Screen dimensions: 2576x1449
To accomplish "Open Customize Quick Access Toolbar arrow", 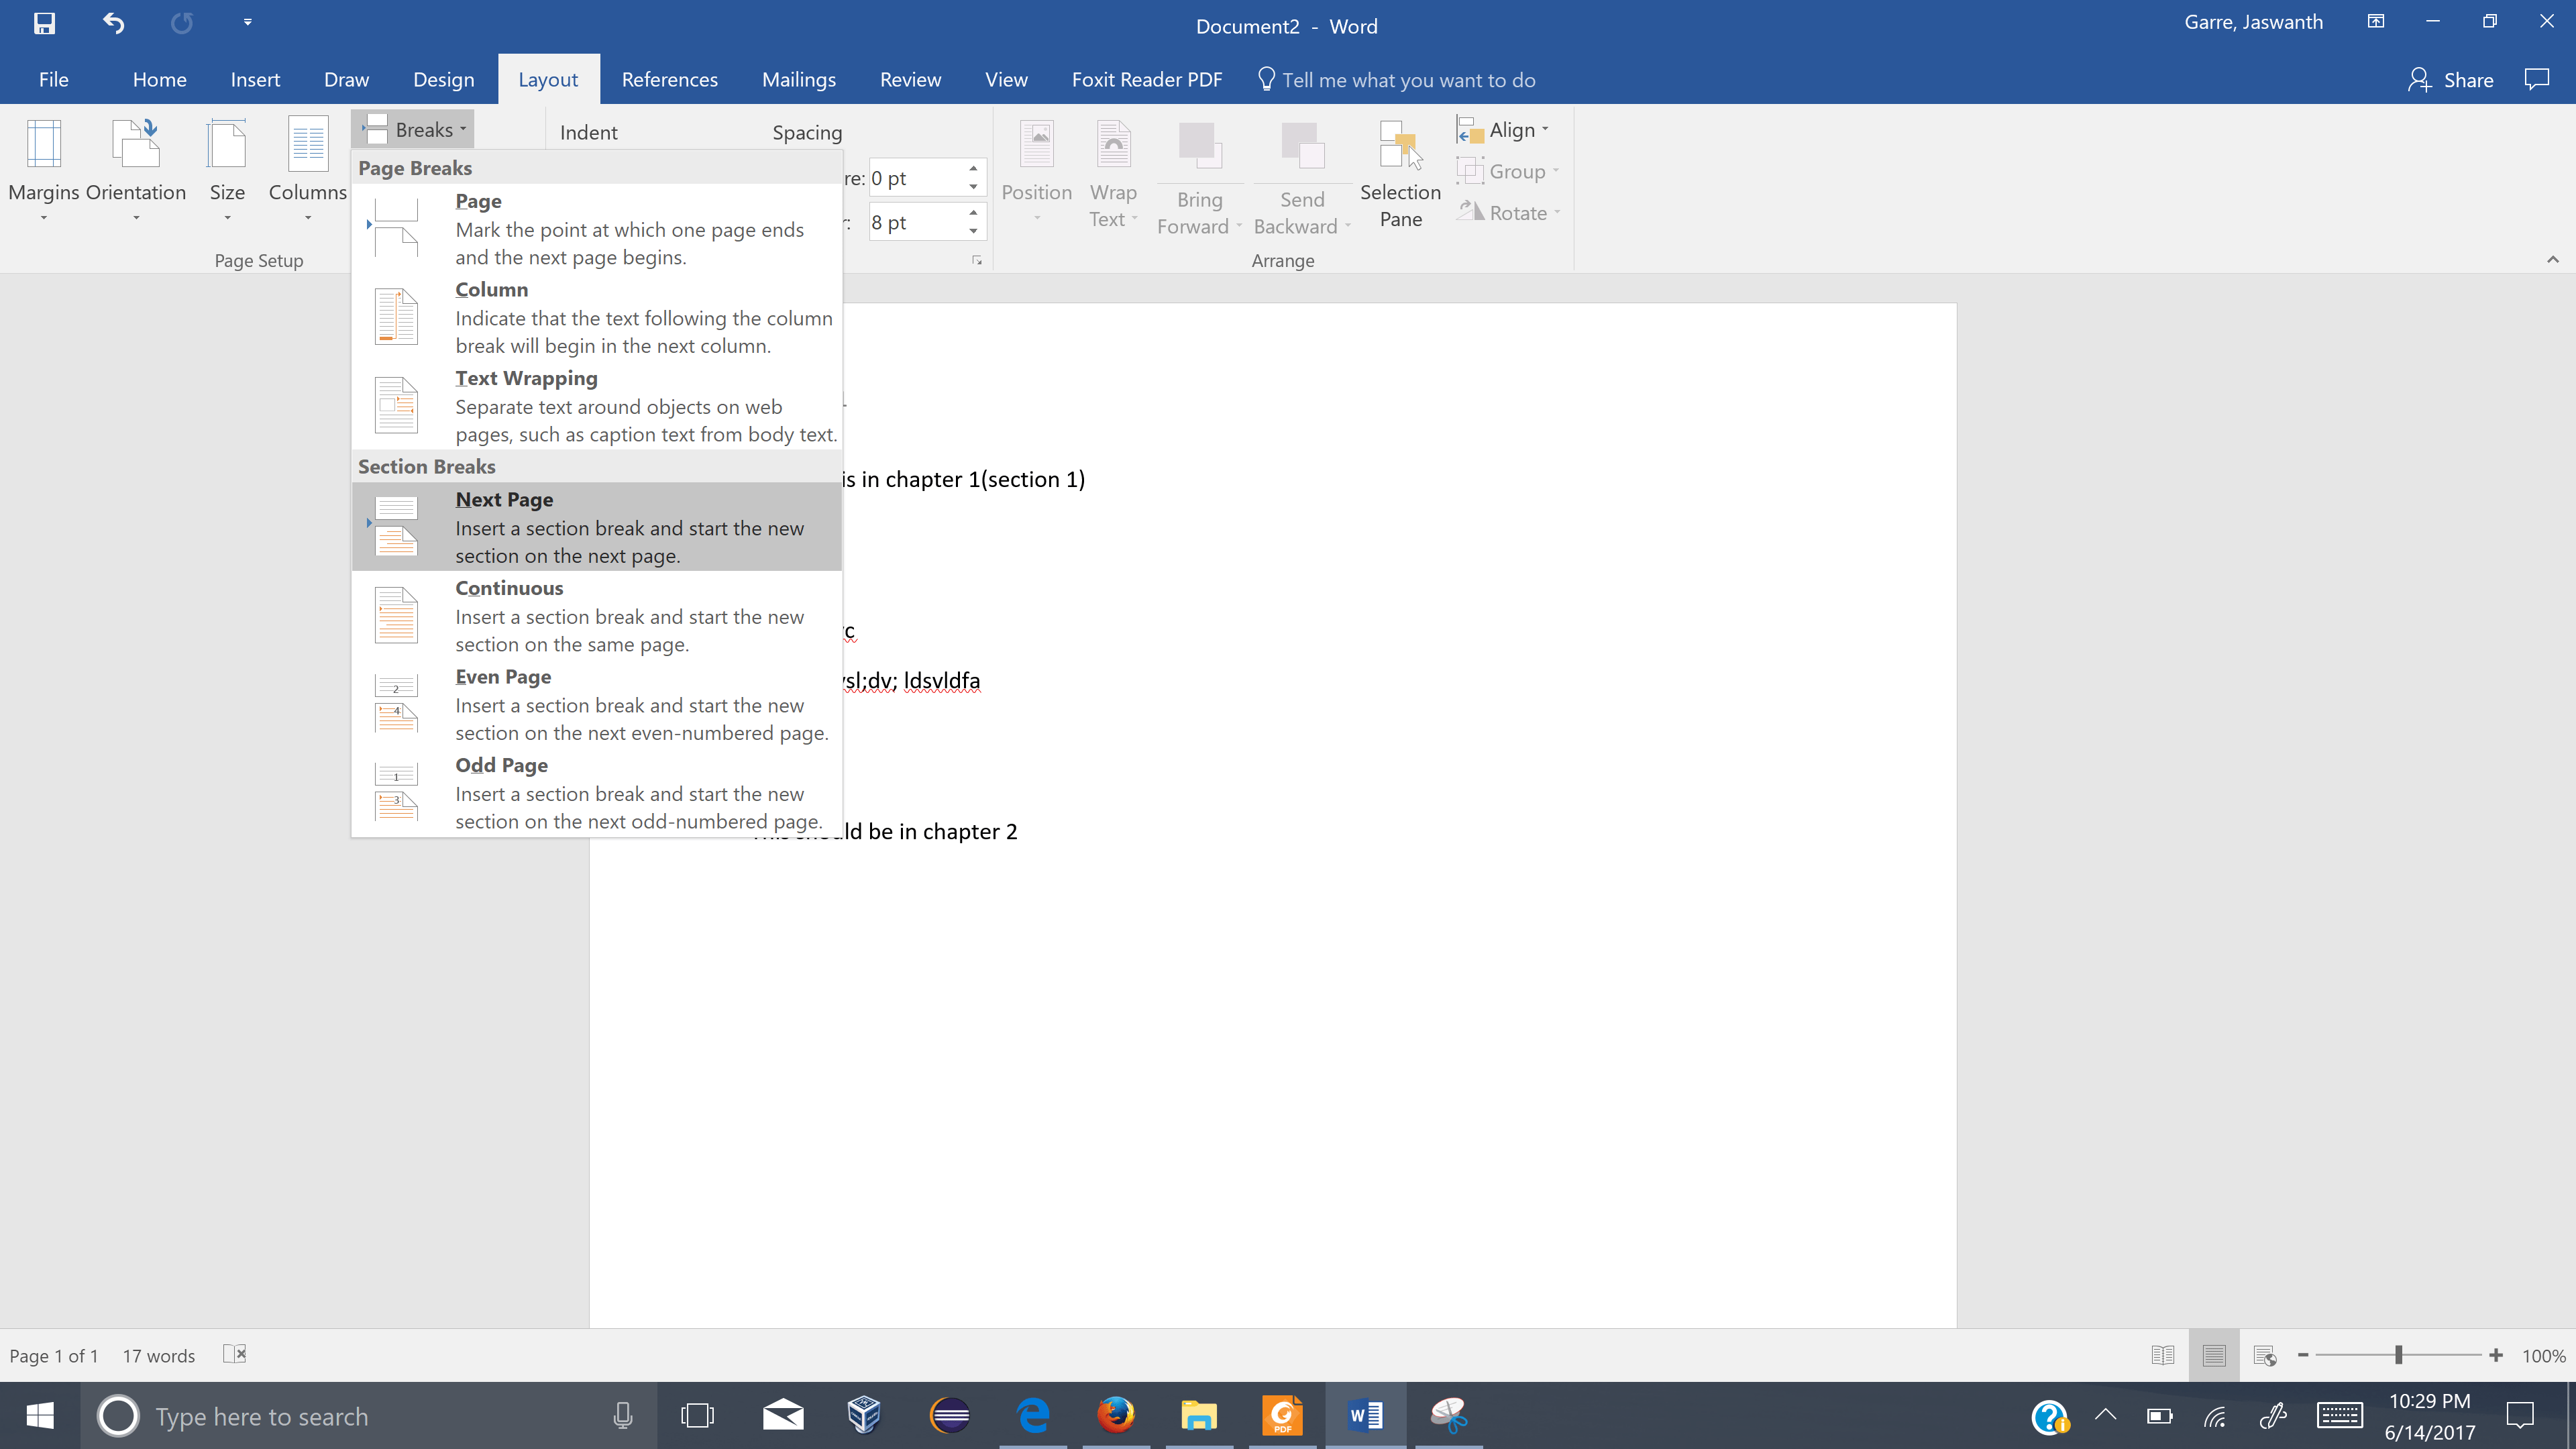I will point(247,22).
